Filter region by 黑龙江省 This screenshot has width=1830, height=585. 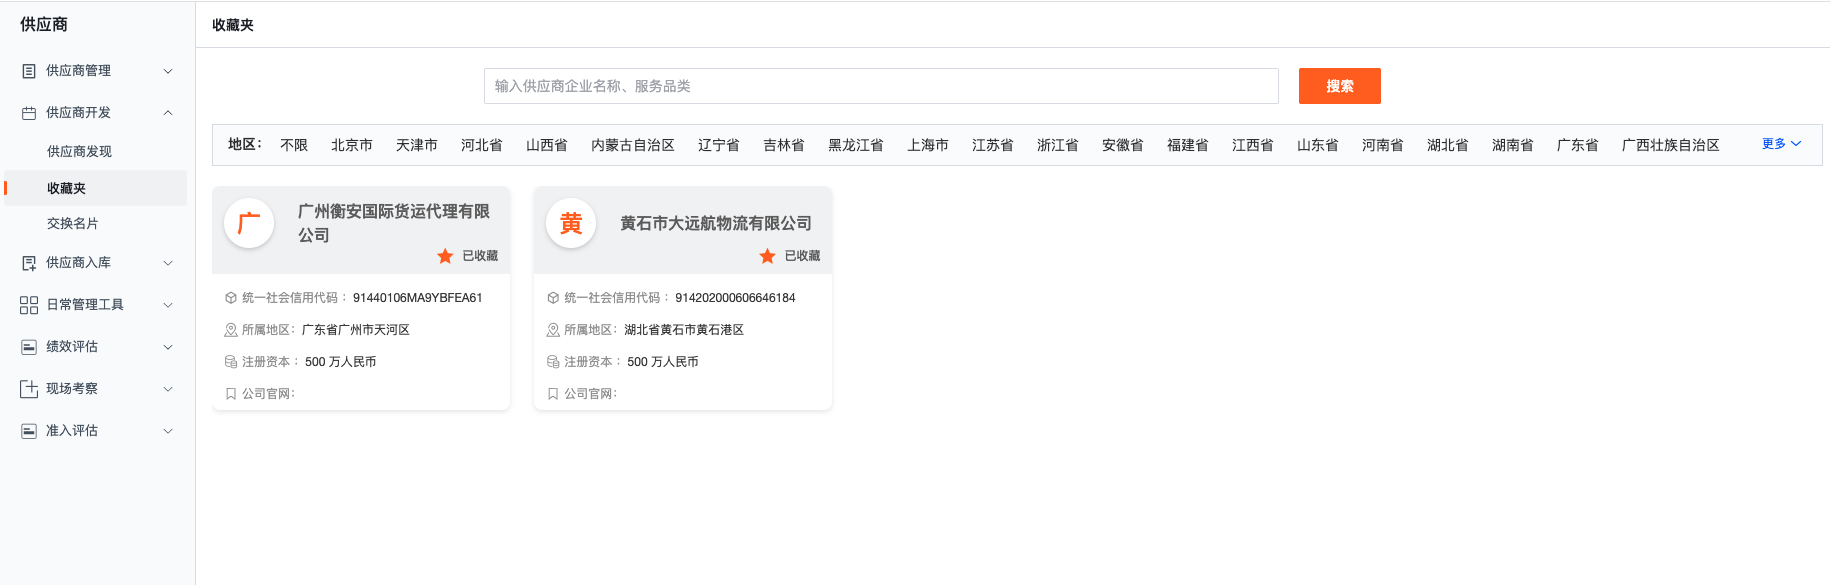pyautogui.click(x=856, y=145)
